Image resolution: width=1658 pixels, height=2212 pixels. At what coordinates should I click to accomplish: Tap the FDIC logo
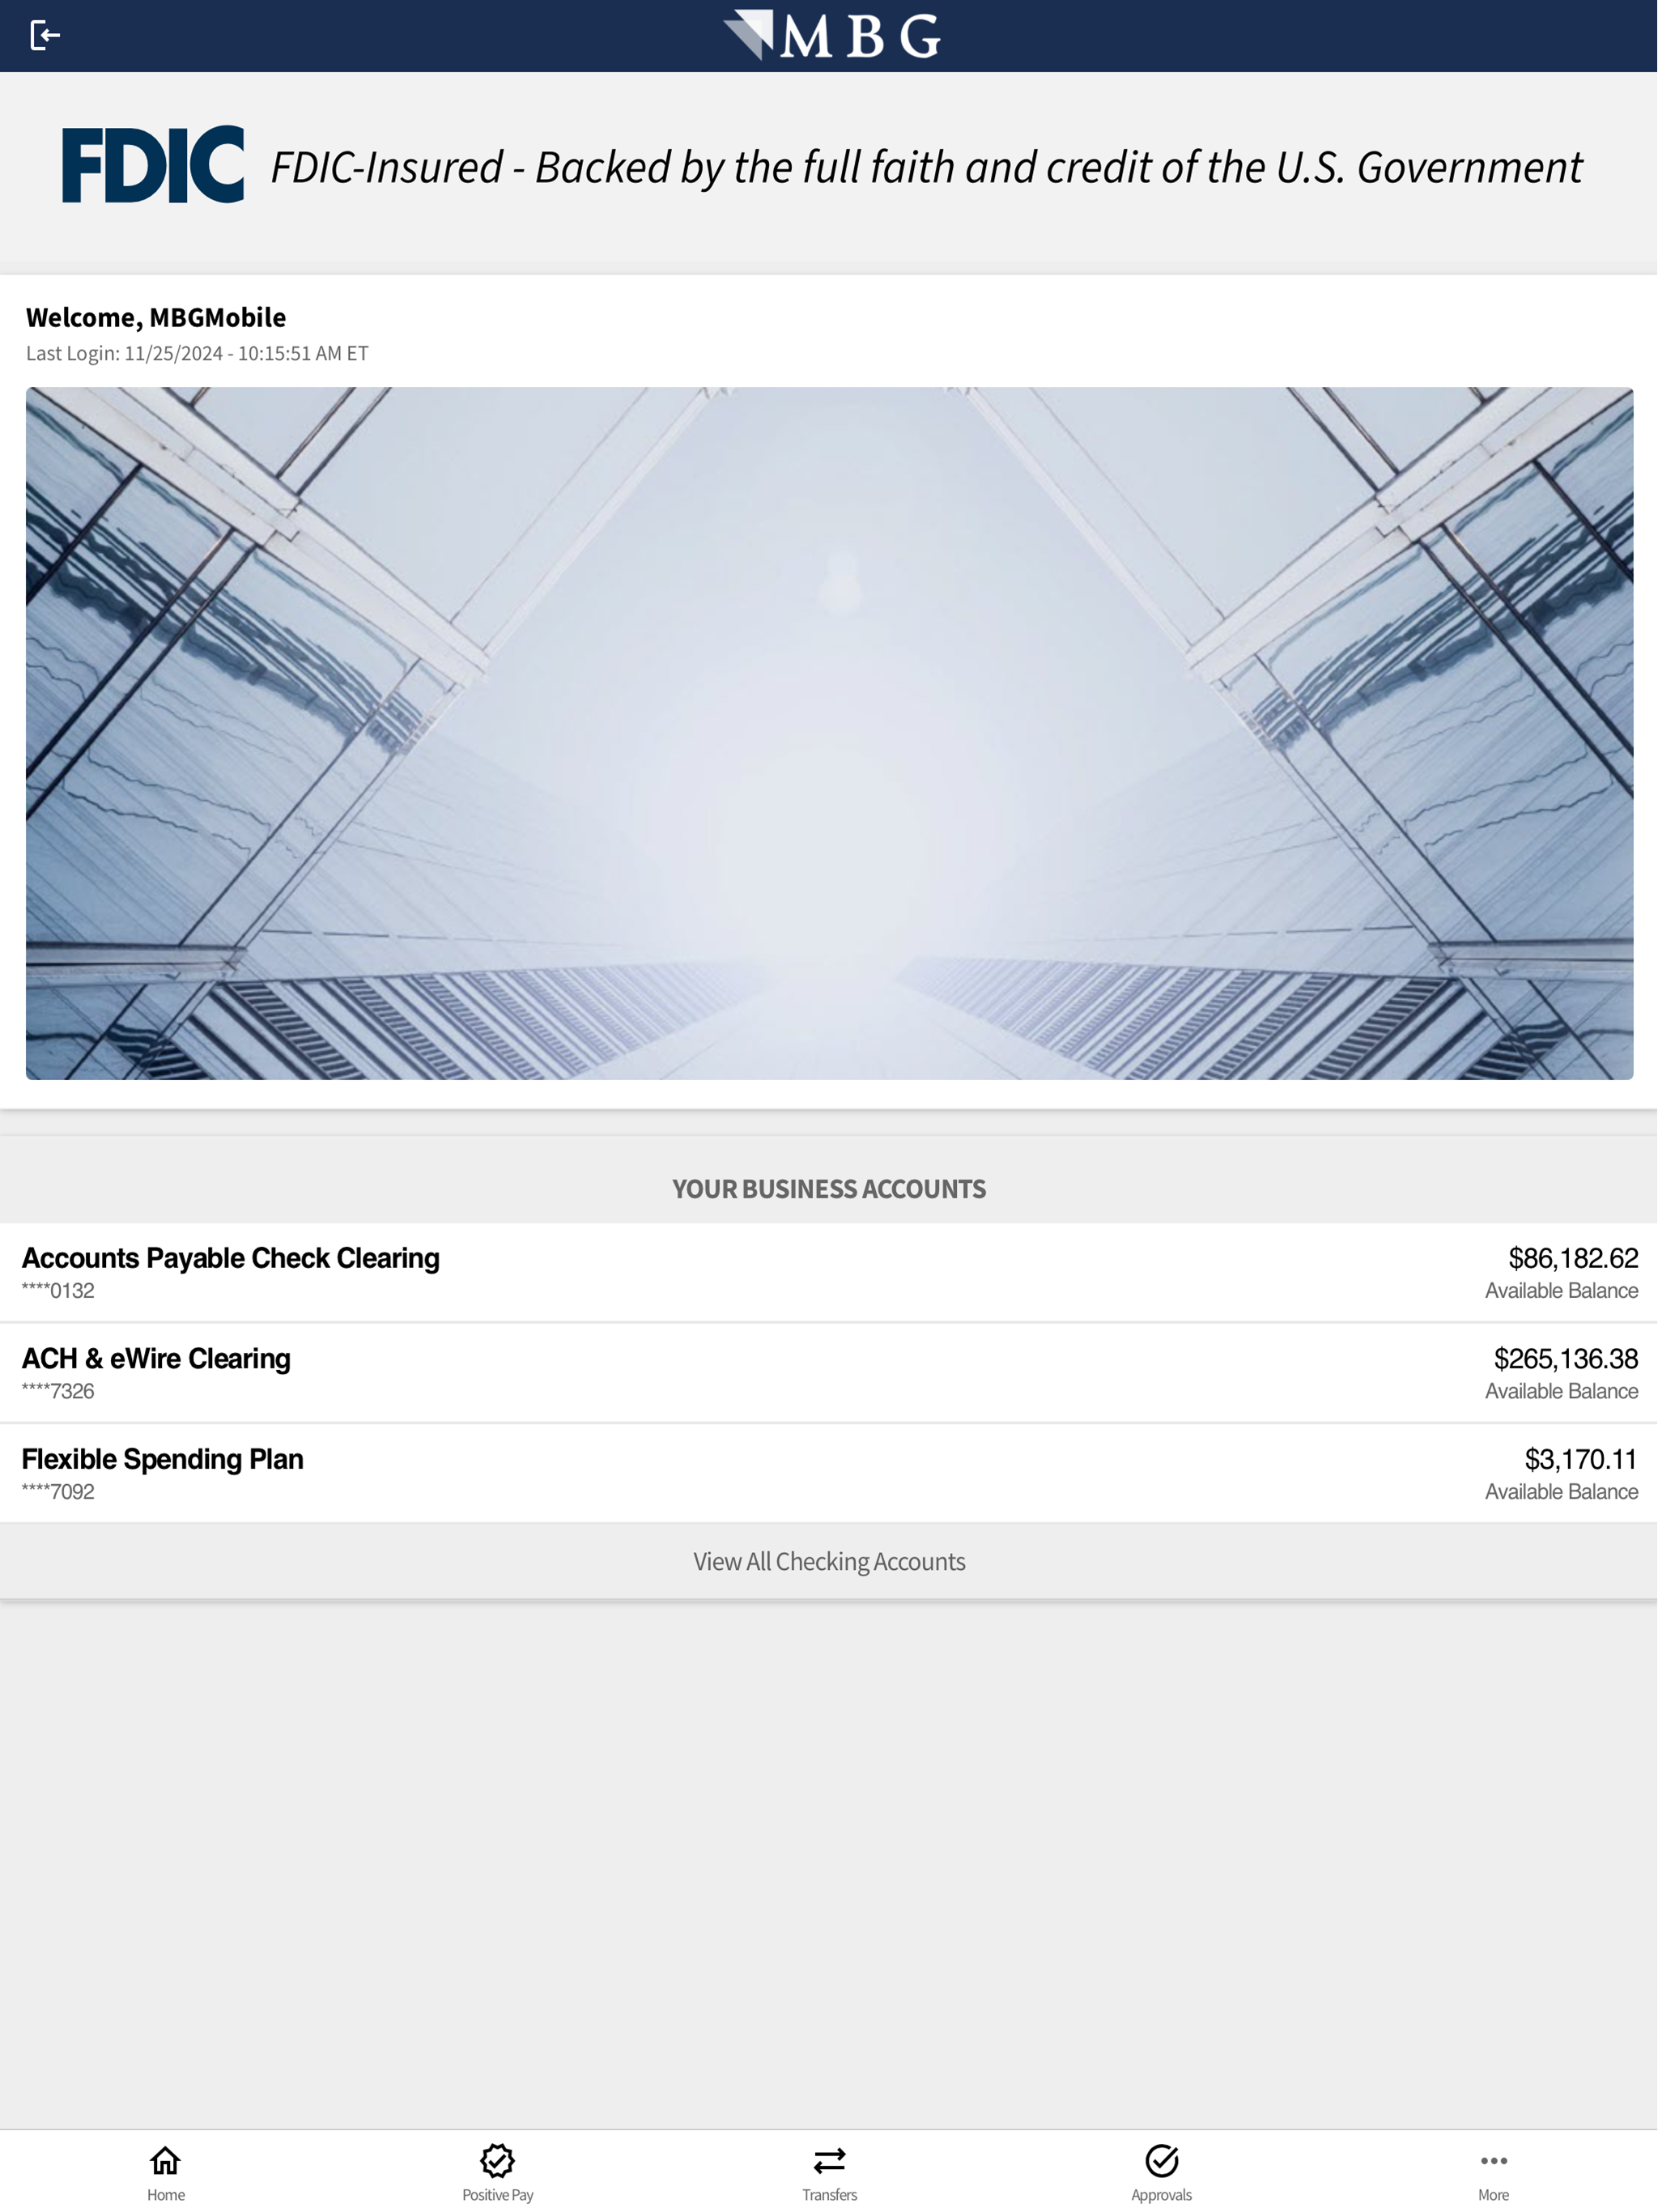pyautogui.click(x=153, y=165)
